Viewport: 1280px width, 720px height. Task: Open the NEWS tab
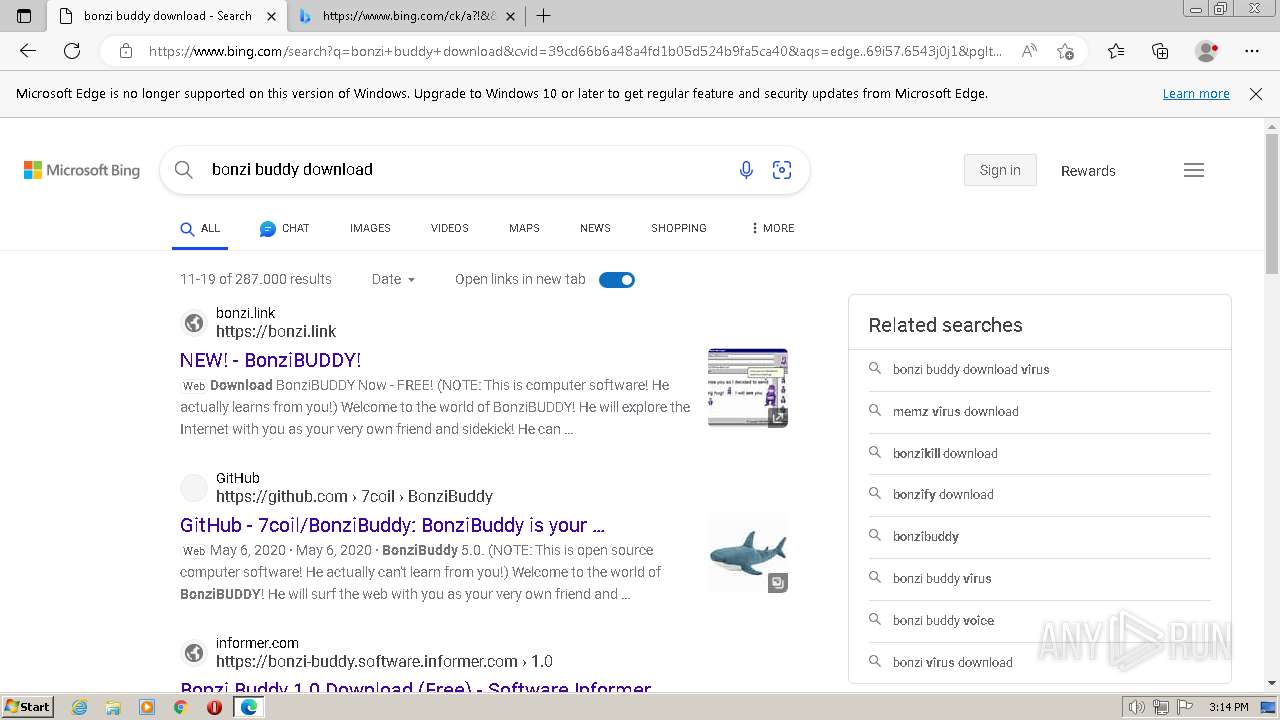click(595, 228)
